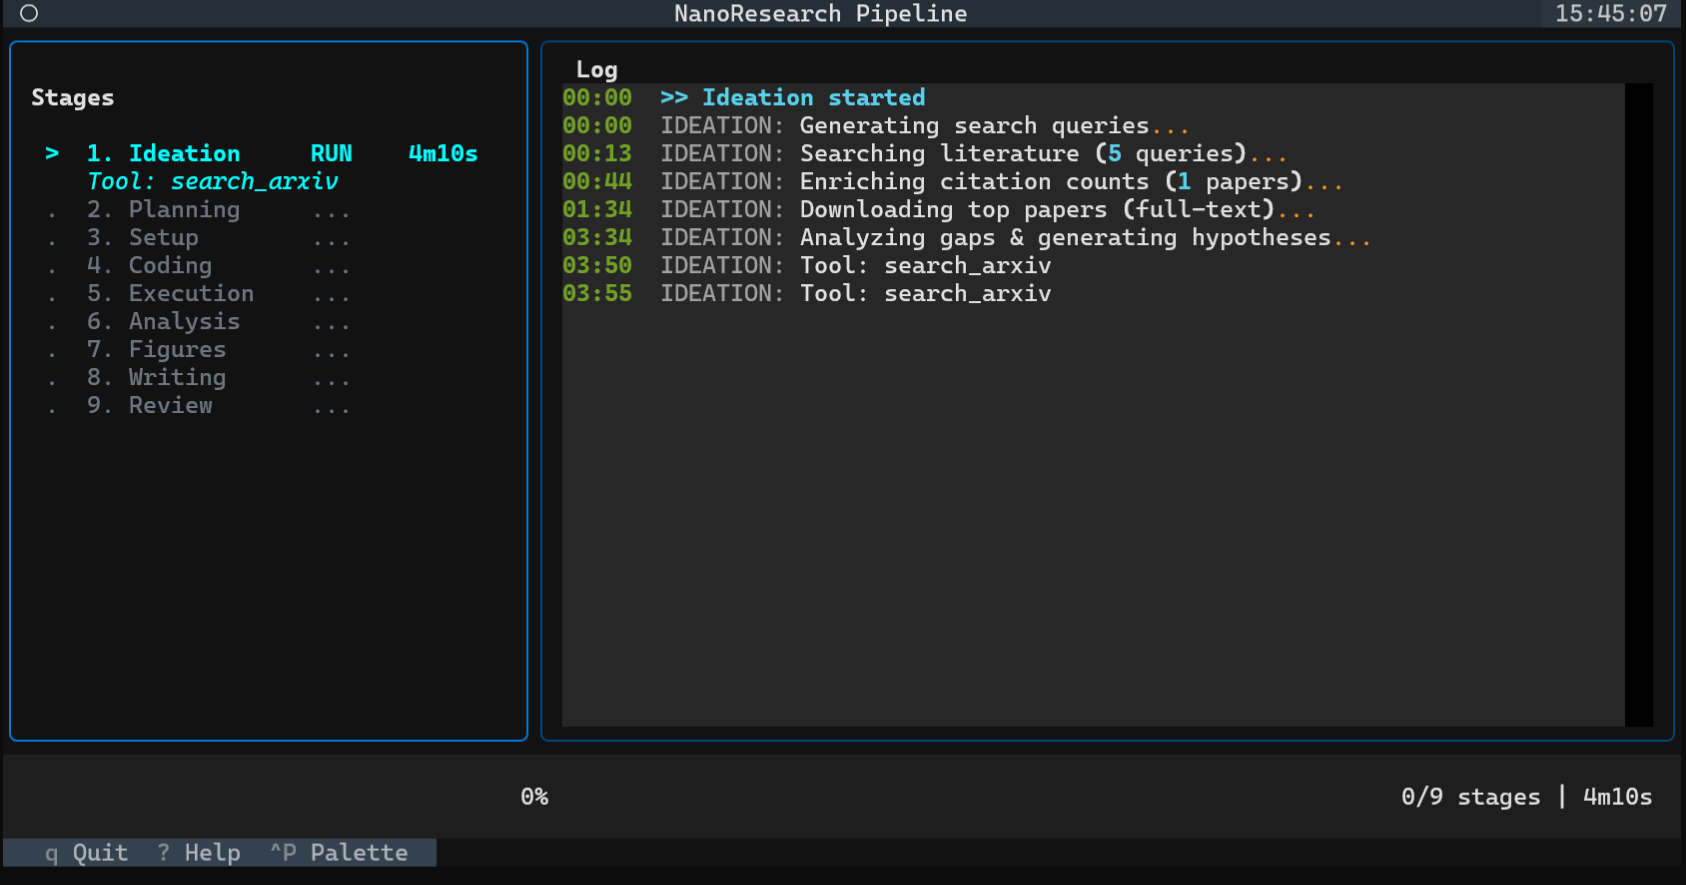Click the circle icon in the header
This screenshot has width=1686, height=885.
[29, 13]
